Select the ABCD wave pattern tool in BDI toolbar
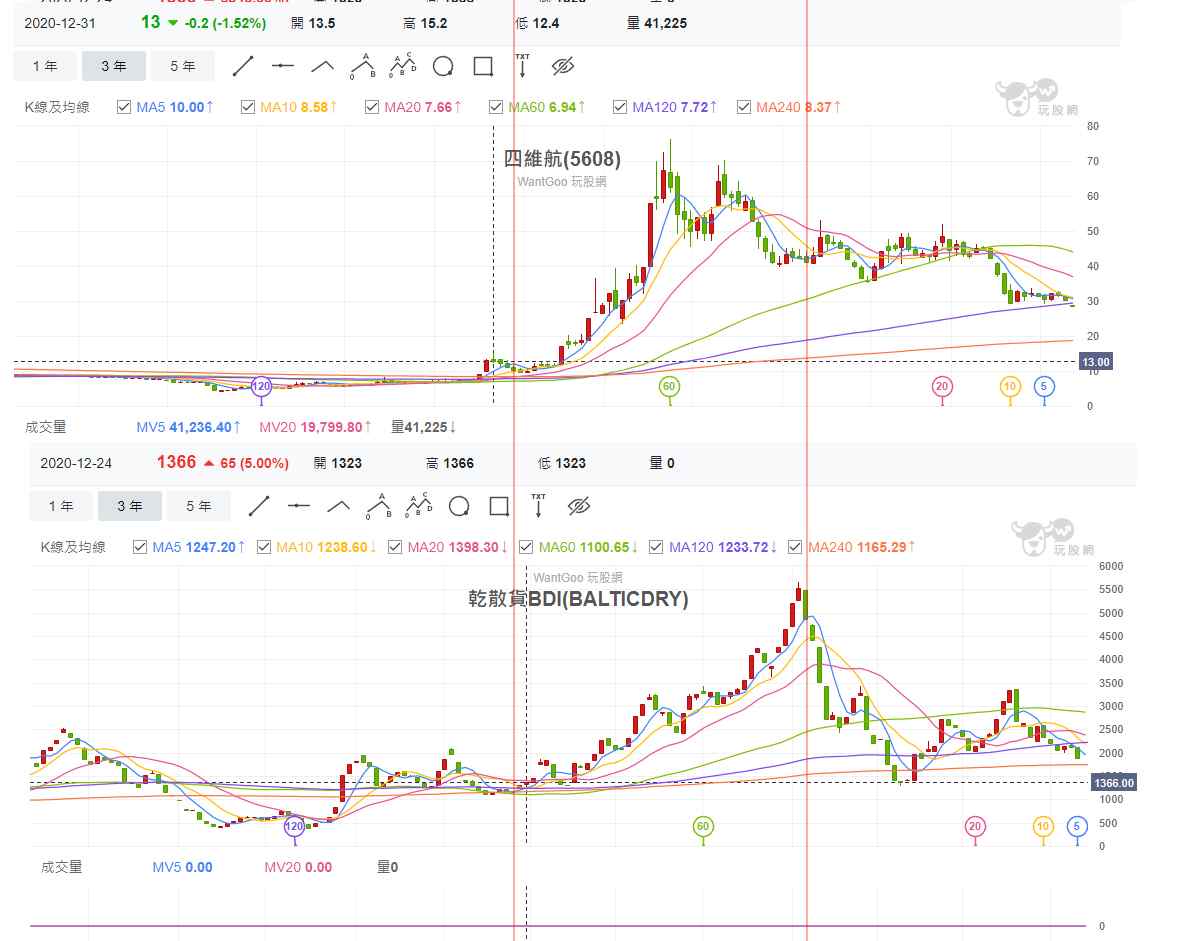This screenshot has width=1182, height=941. 419,506
